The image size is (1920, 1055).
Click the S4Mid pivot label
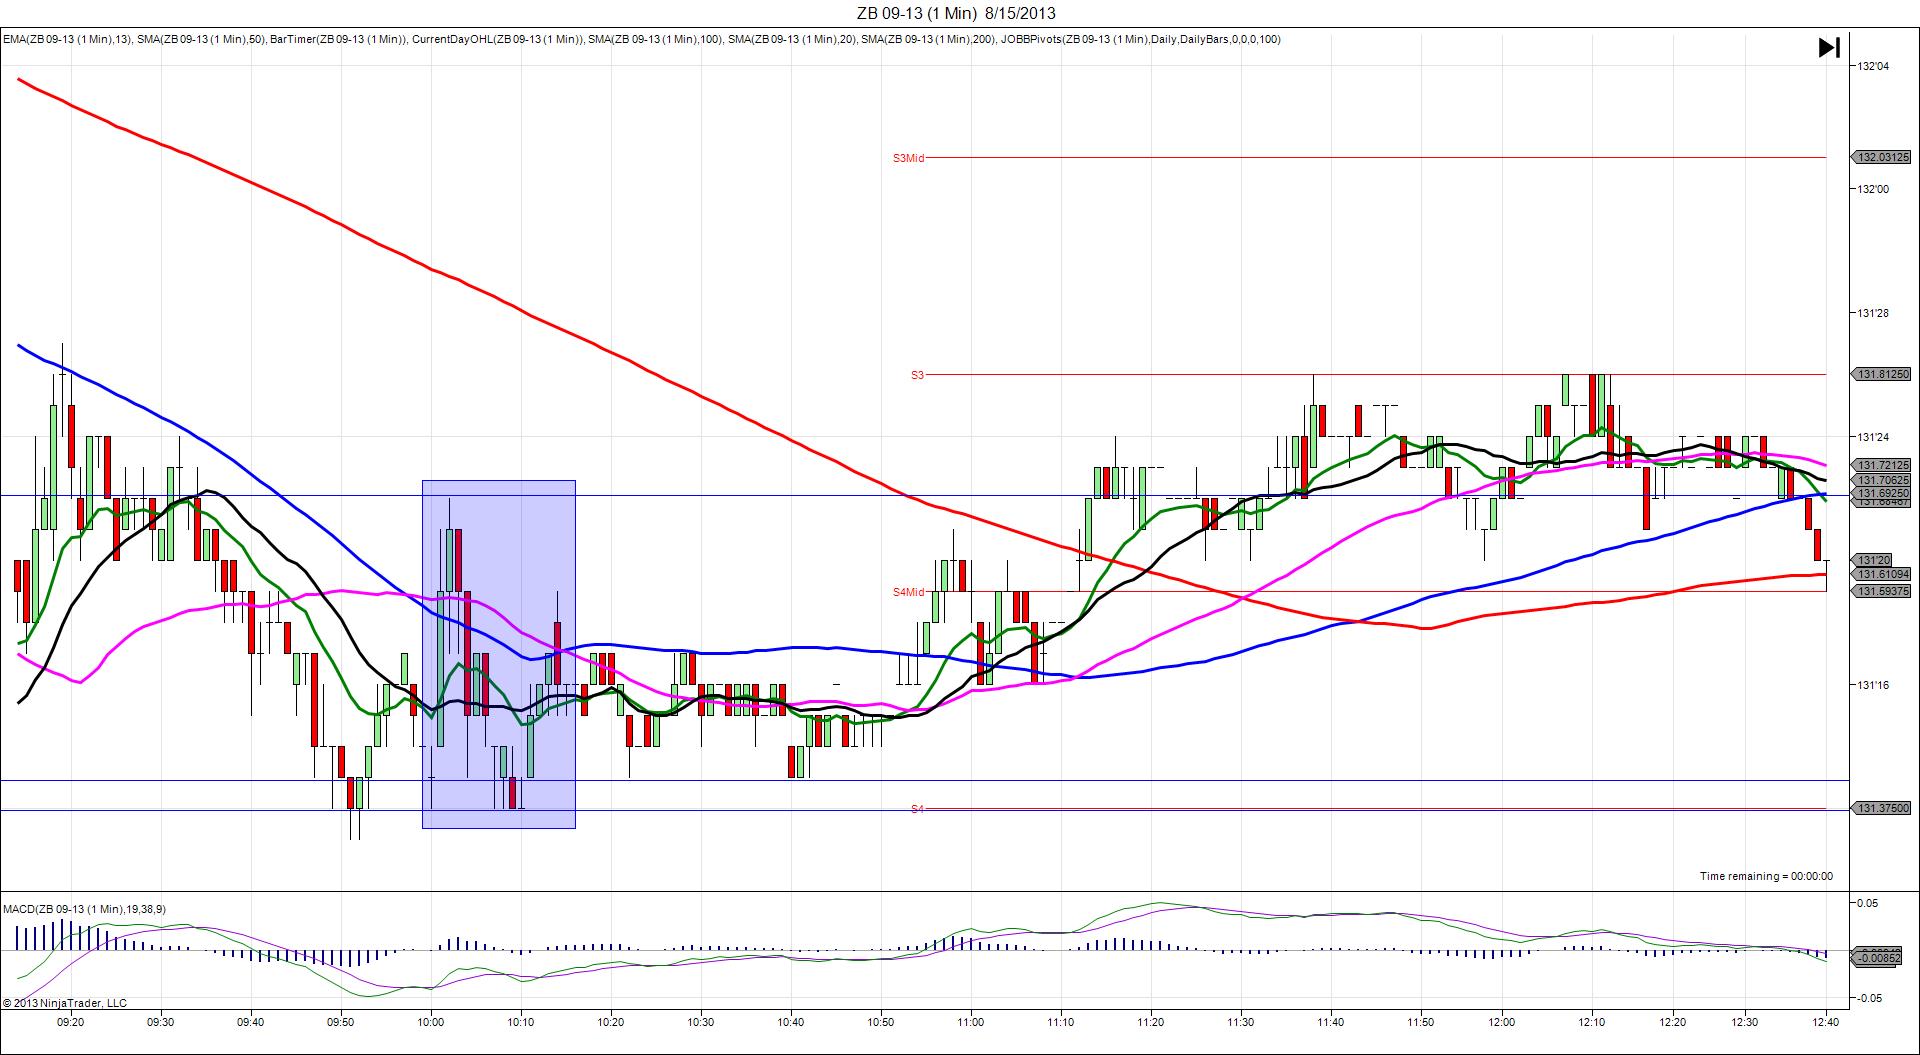[909, 592]
